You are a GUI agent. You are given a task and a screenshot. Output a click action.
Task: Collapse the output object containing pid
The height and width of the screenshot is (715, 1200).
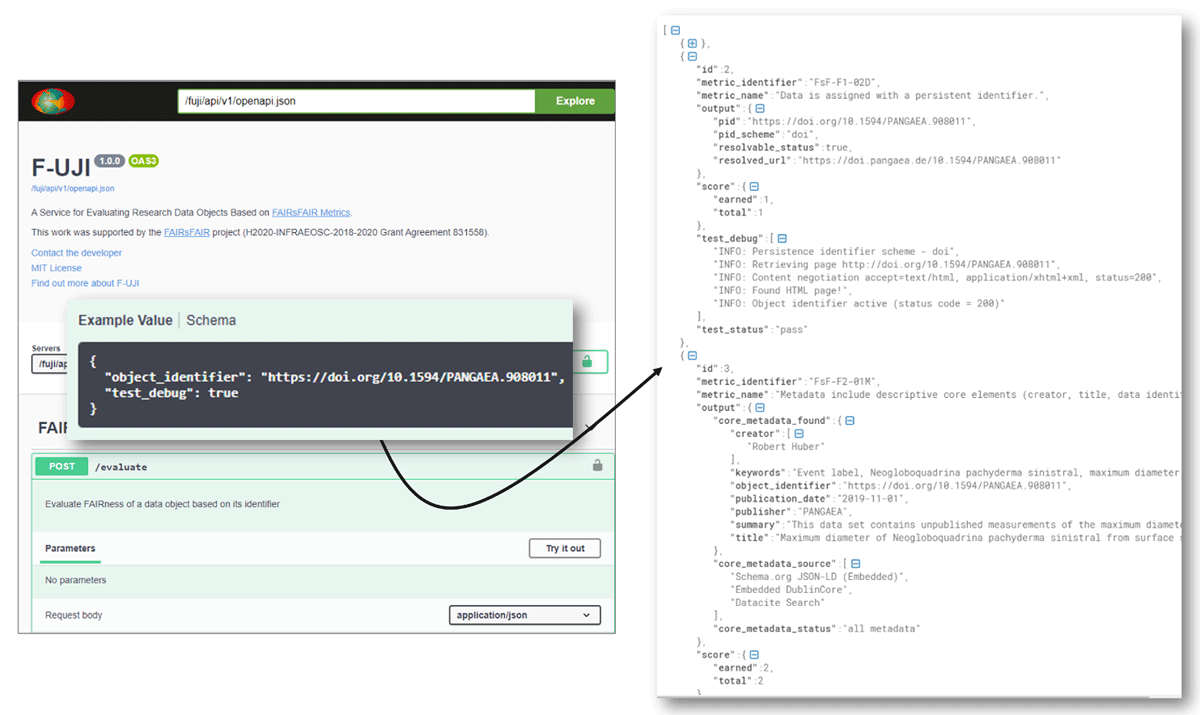click(760, 108)
